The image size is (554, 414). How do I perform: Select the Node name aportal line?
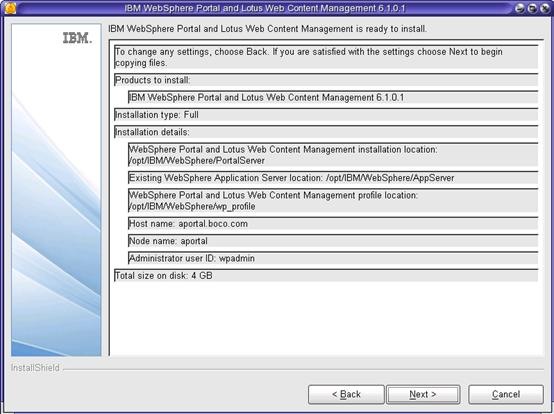click(333, 241)
